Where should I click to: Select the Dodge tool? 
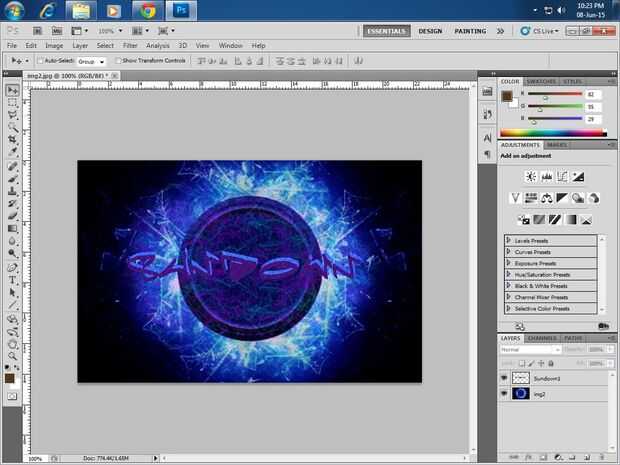pos(13,253)
